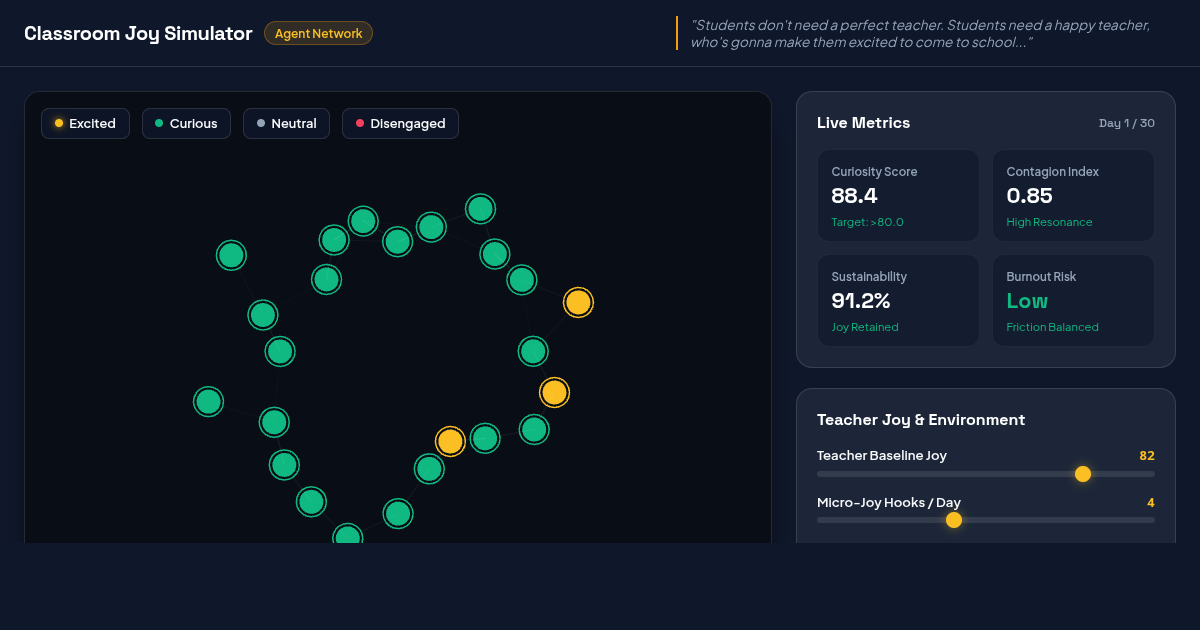1200x630 pixels.
Task: Click the Agent Network badge
Action: pos(318,33)
